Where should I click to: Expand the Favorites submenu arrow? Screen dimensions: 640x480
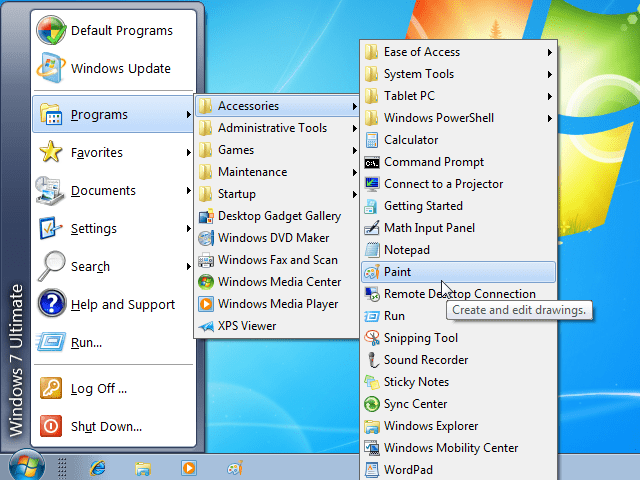[x=188, y=153]
